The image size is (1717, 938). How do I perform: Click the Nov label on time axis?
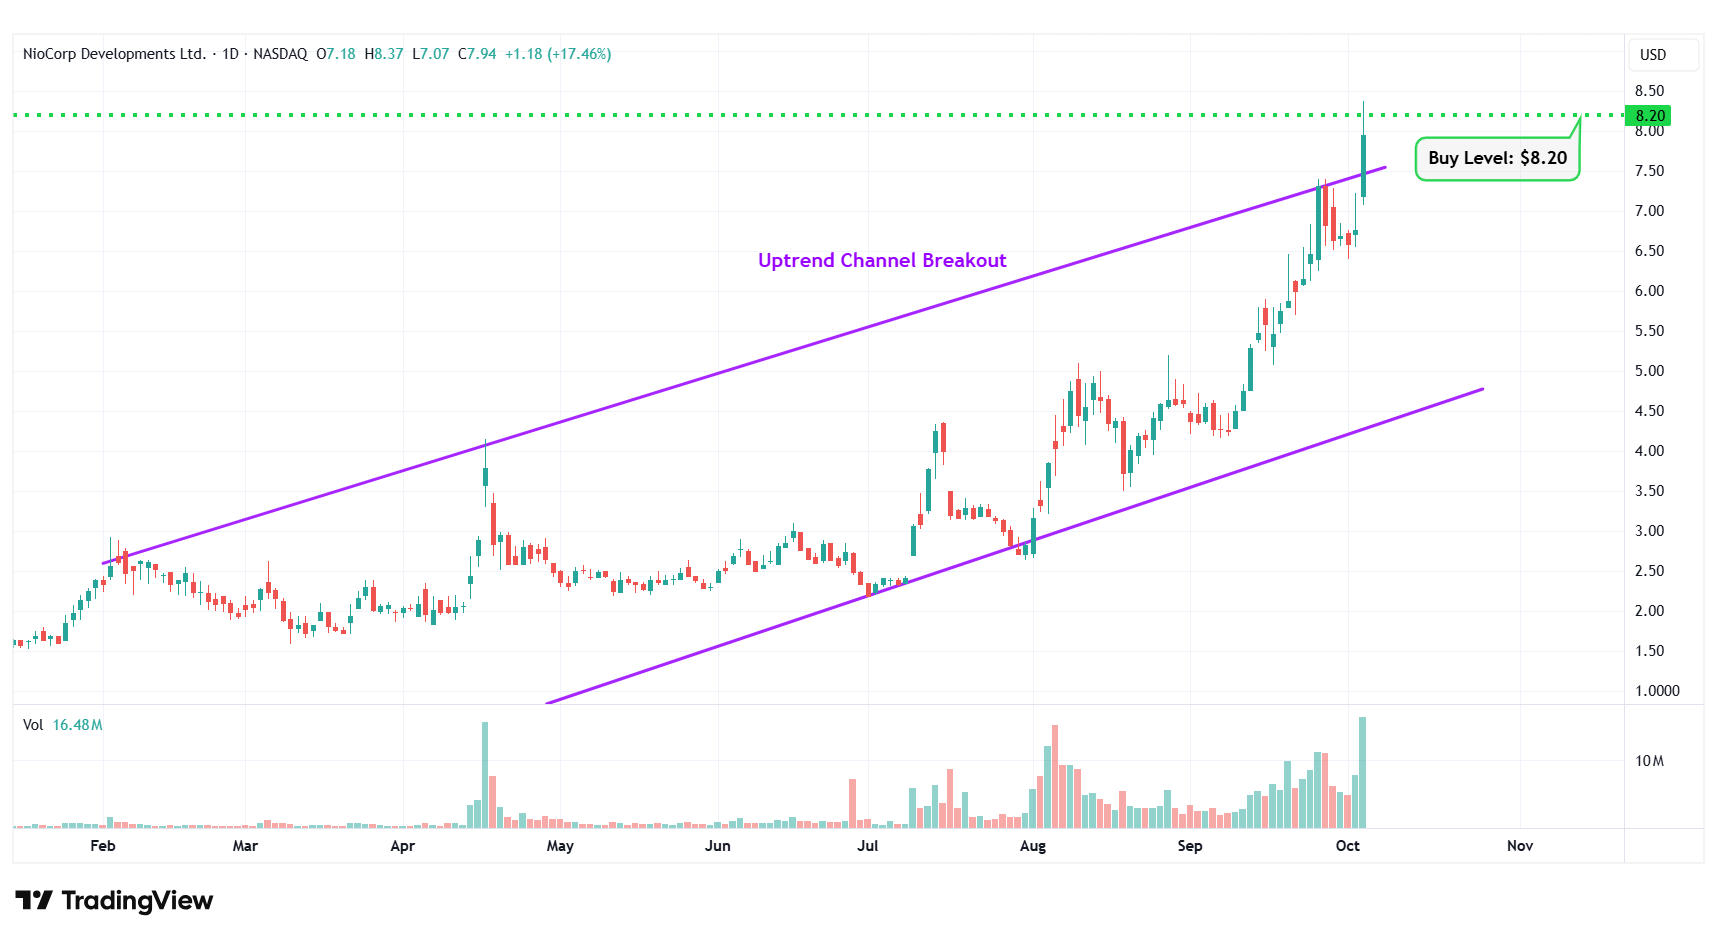pos(1519,846)
